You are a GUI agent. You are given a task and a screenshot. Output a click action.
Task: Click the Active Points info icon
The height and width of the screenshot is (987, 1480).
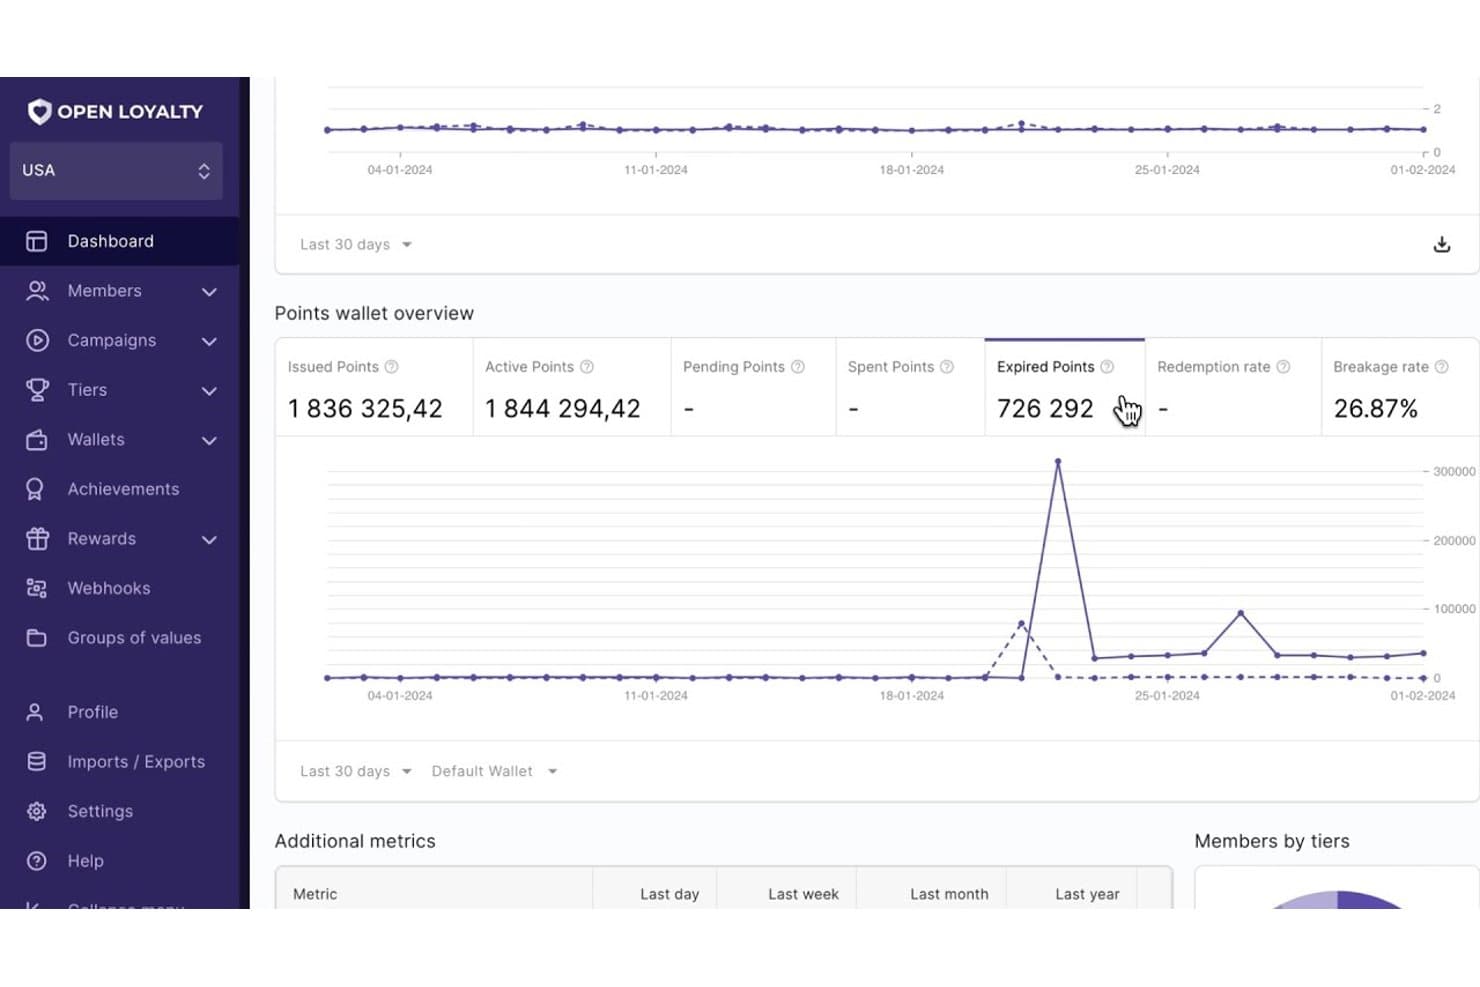[x=587, y=367]
